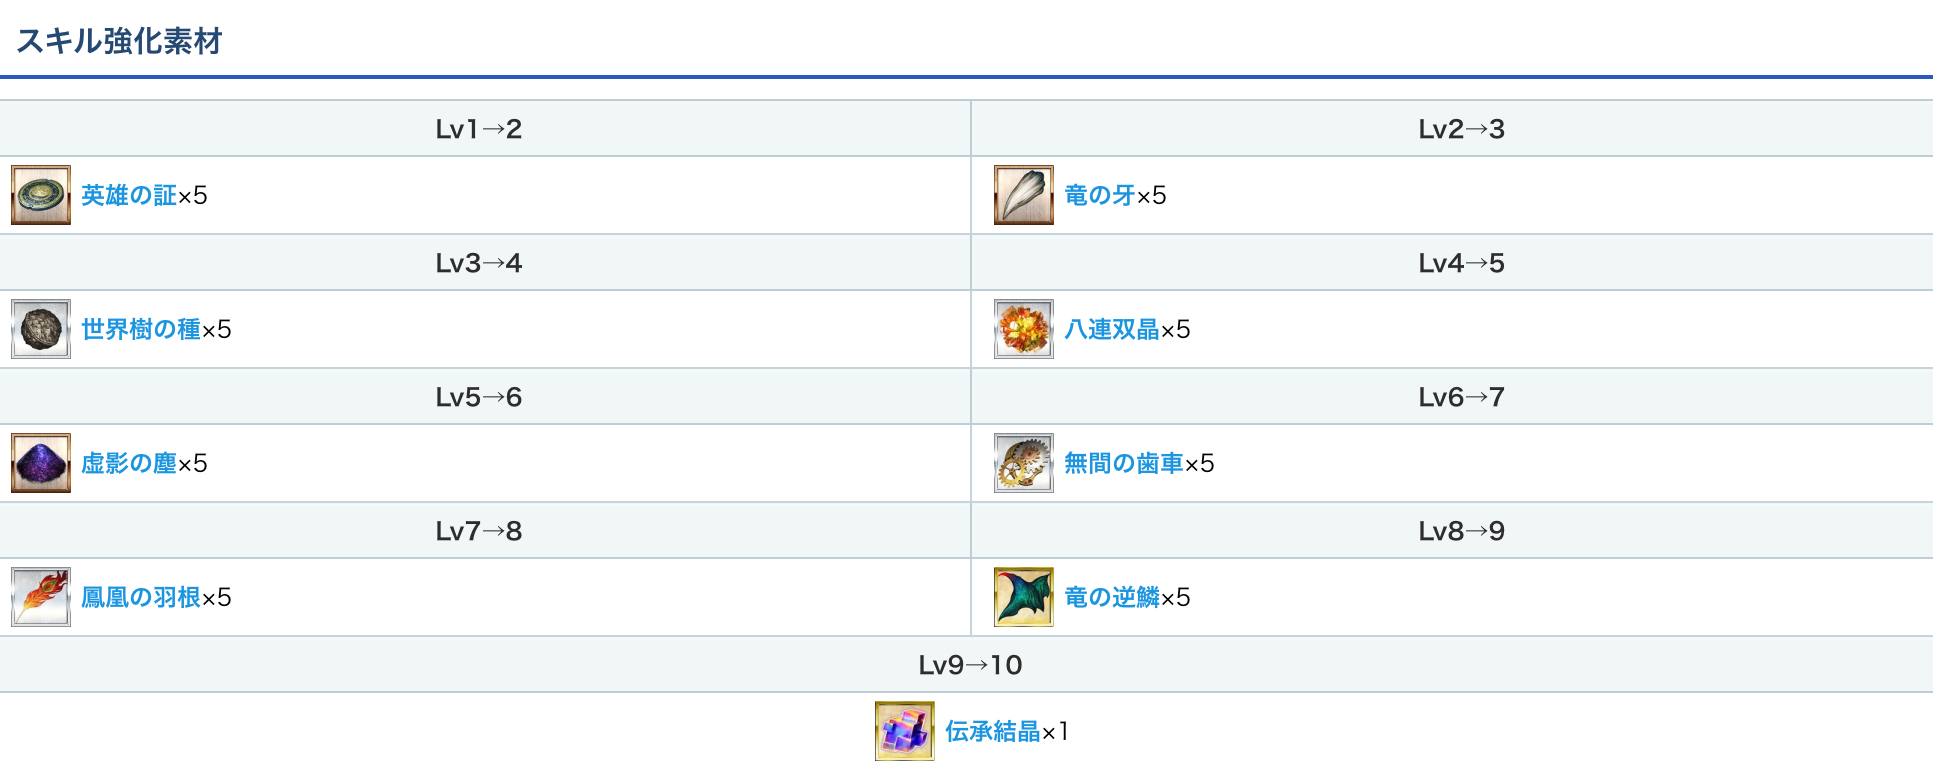
Task: Follow the 世界樹の種 text link
Action: [141, 329]
